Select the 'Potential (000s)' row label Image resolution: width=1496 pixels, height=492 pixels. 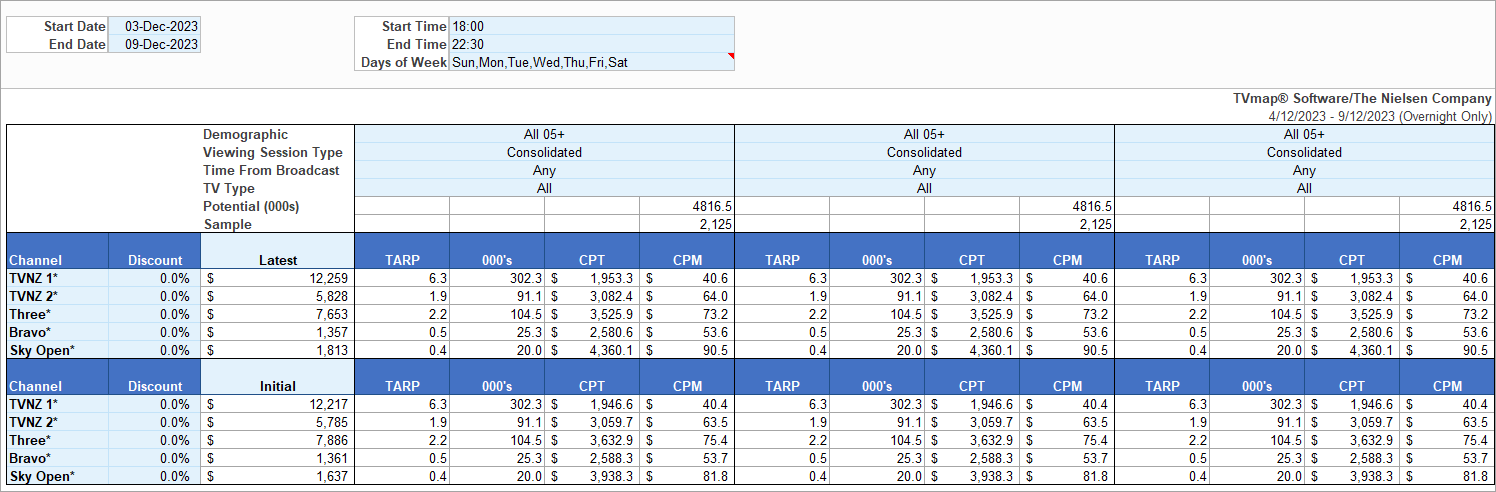[251, 206]
